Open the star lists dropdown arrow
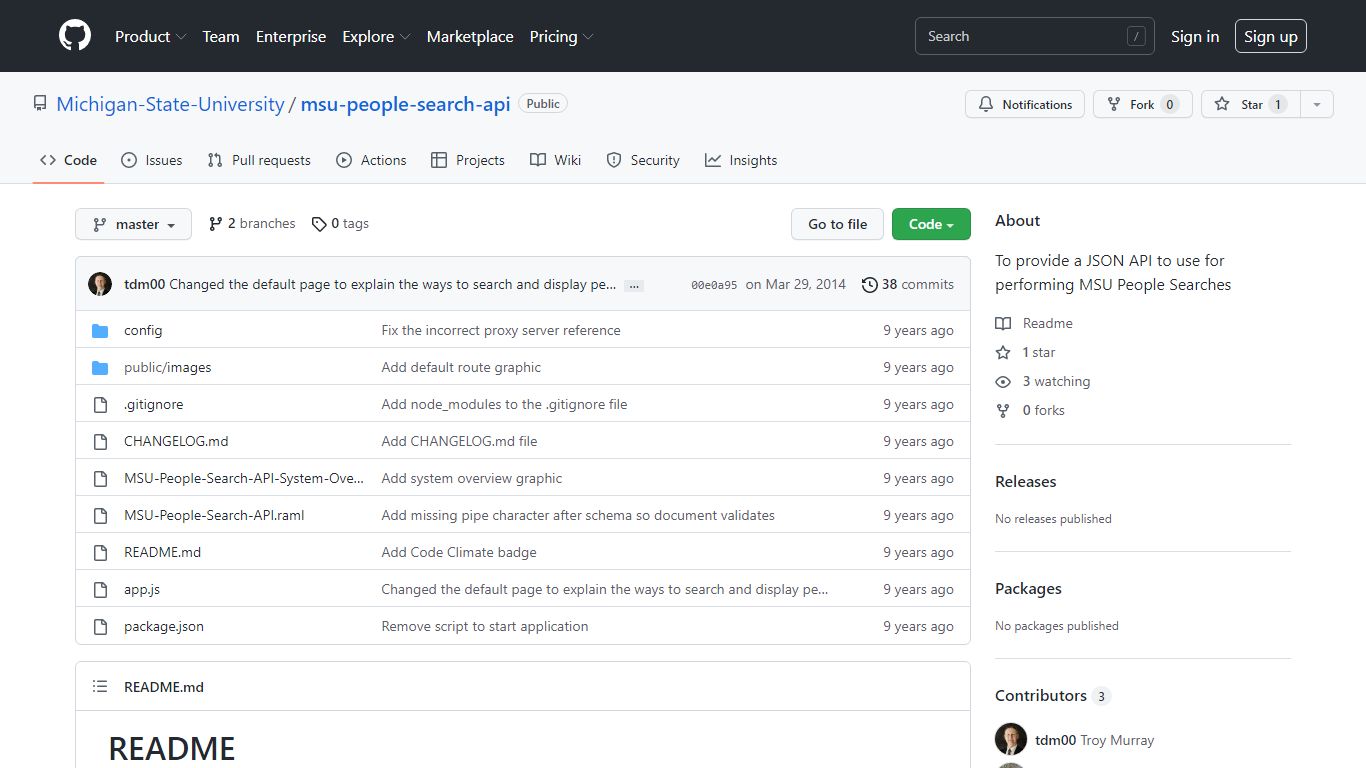This screenshot has width=1366, height=768. click(1317, 104)
